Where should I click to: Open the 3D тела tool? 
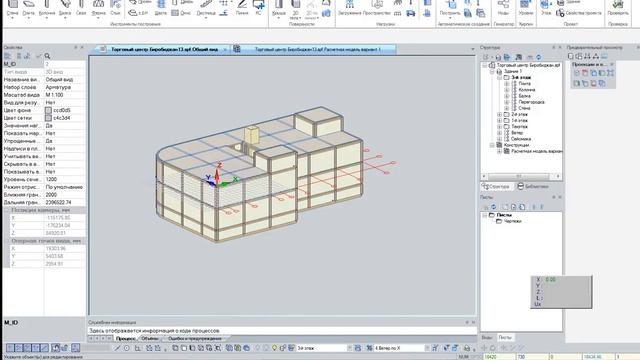tap(296, 10)
